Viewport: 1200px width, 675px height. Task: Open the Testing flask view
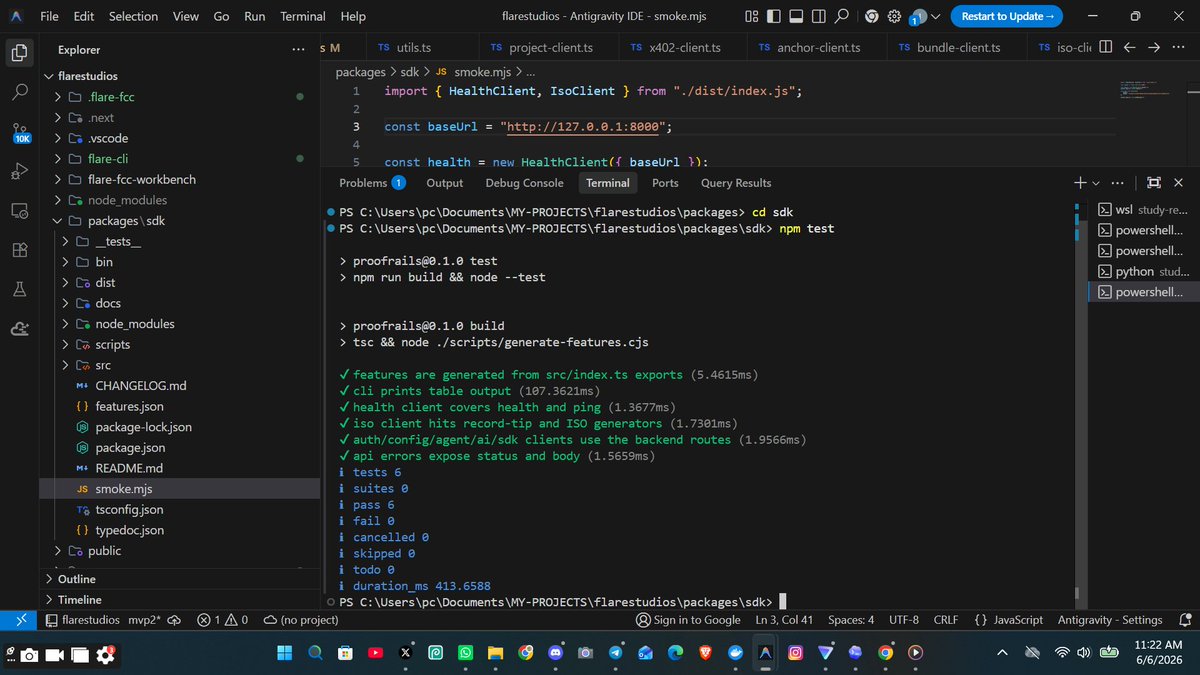point(19,289)
